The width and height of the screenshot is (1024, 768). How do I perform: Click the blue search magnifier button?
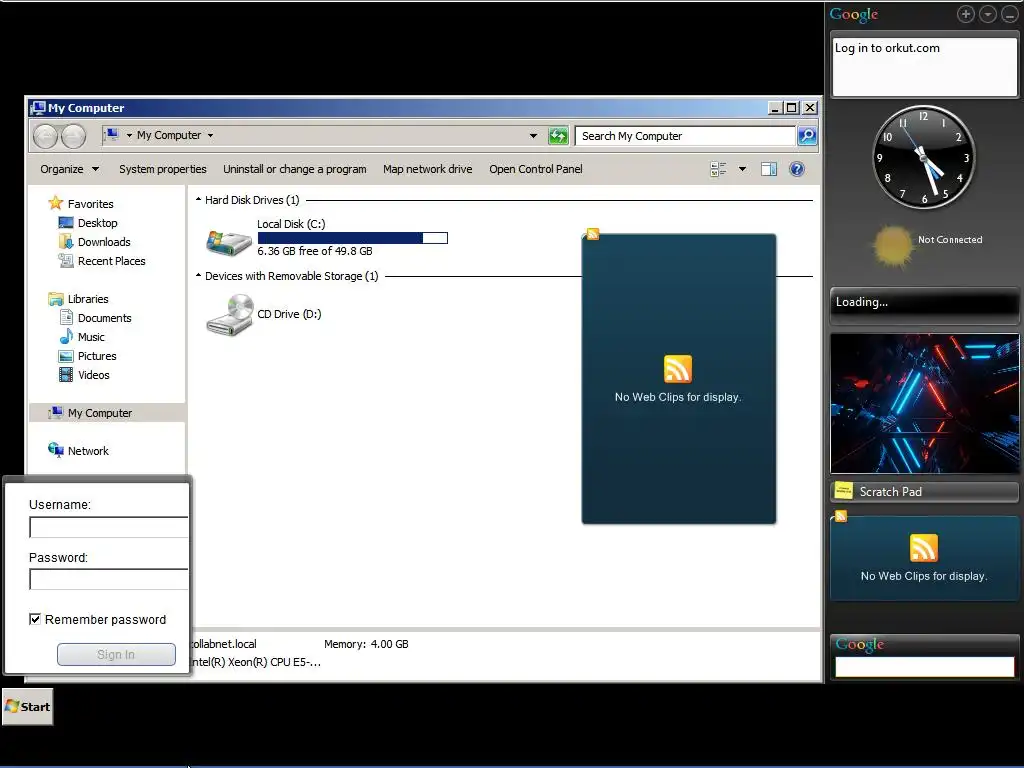[807, 136]
